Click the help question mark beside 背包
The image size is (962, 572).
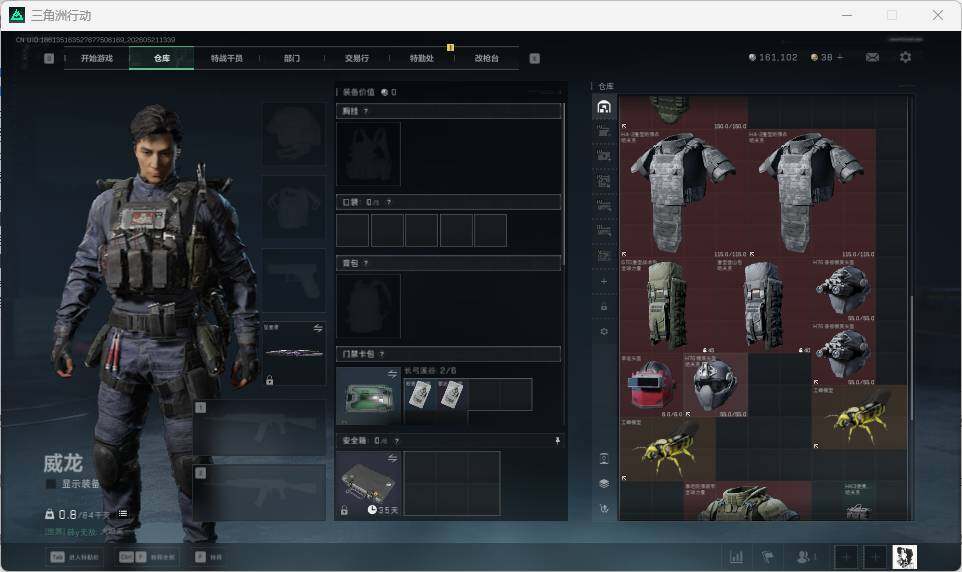point(366,263)
